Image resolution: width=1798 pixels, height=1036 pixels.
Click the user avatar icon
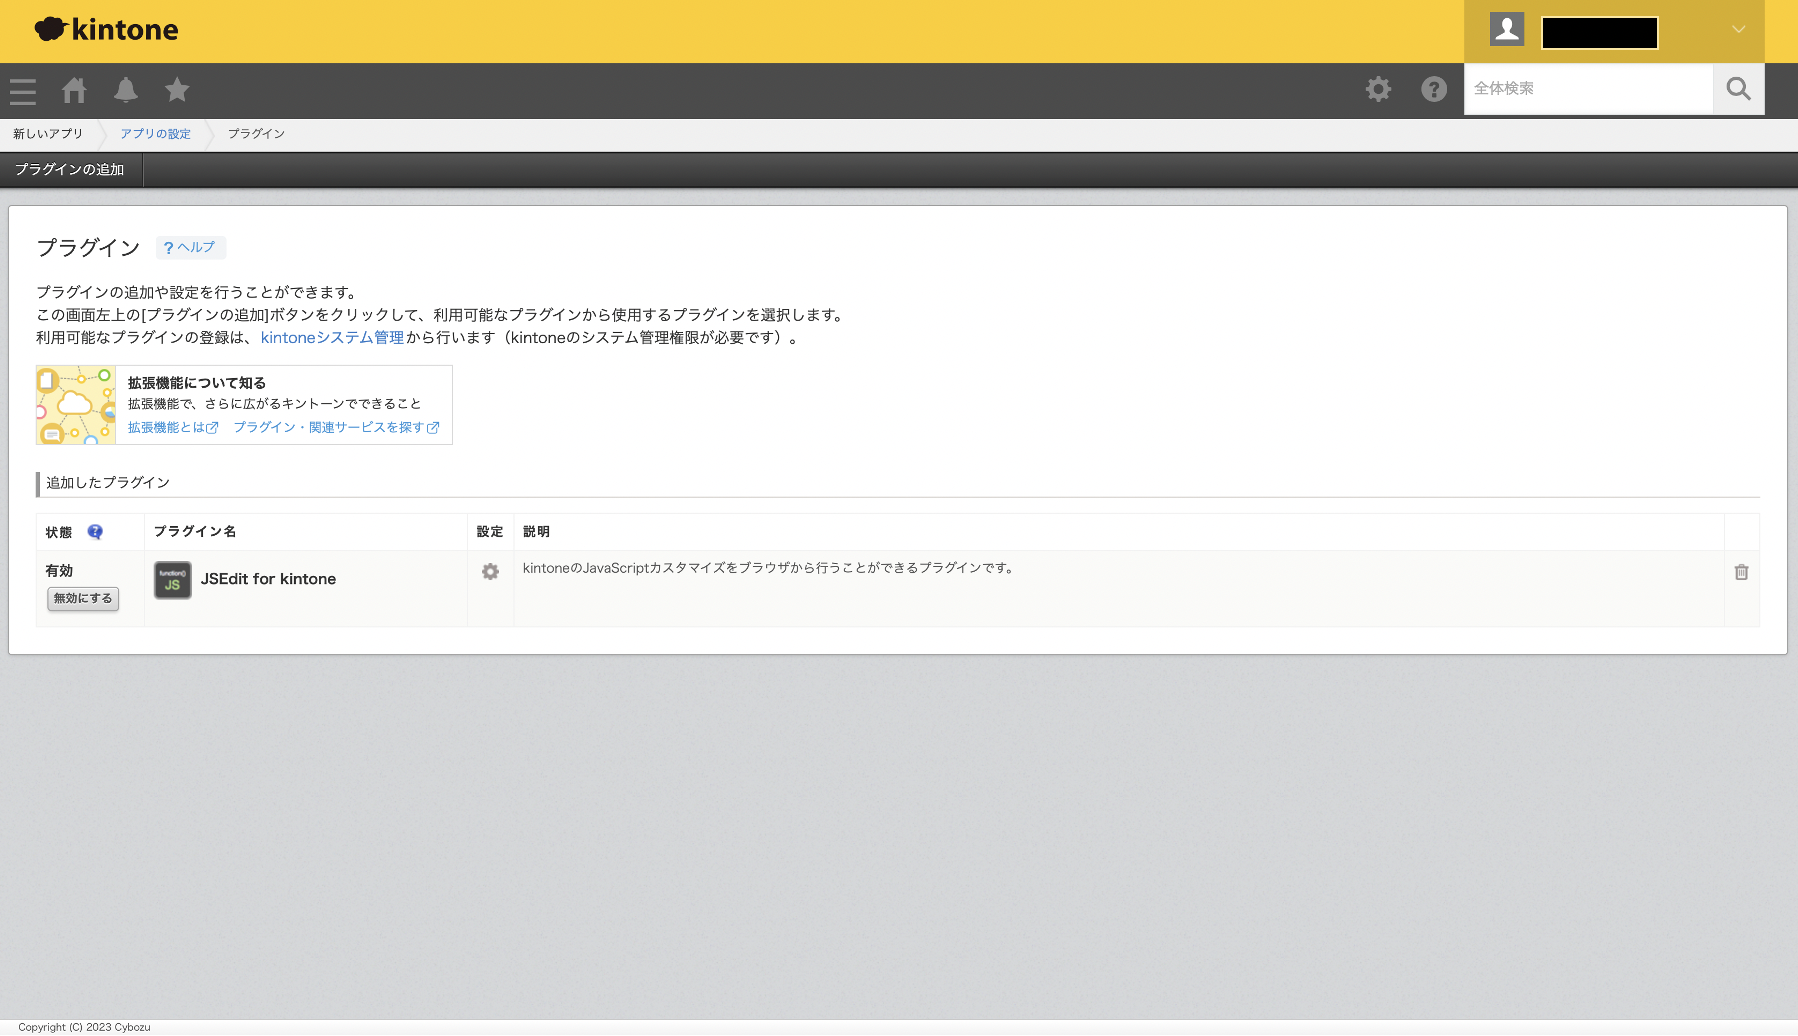coord(1507,30)
